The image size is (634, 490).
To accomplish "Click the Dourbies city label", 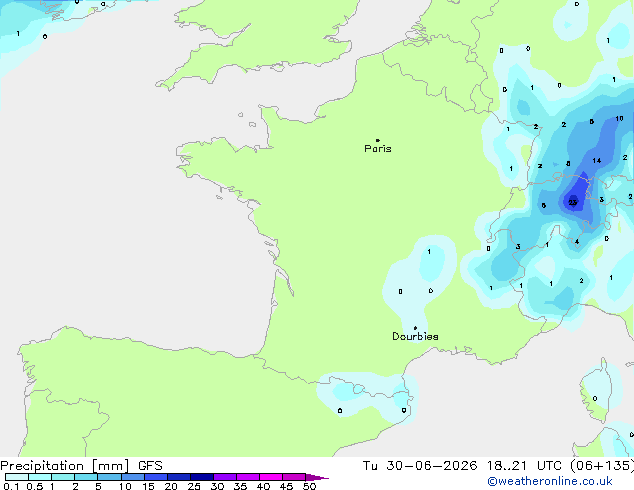I will [415, 336].
